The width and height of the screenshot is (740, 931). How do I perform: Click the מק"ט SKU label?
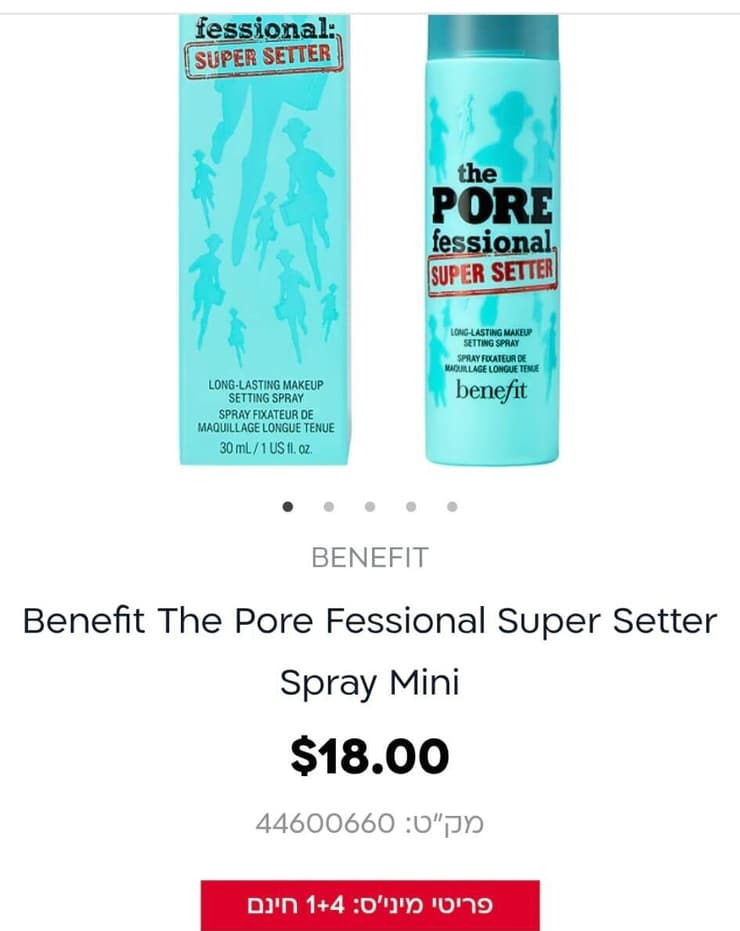[444, 824]
